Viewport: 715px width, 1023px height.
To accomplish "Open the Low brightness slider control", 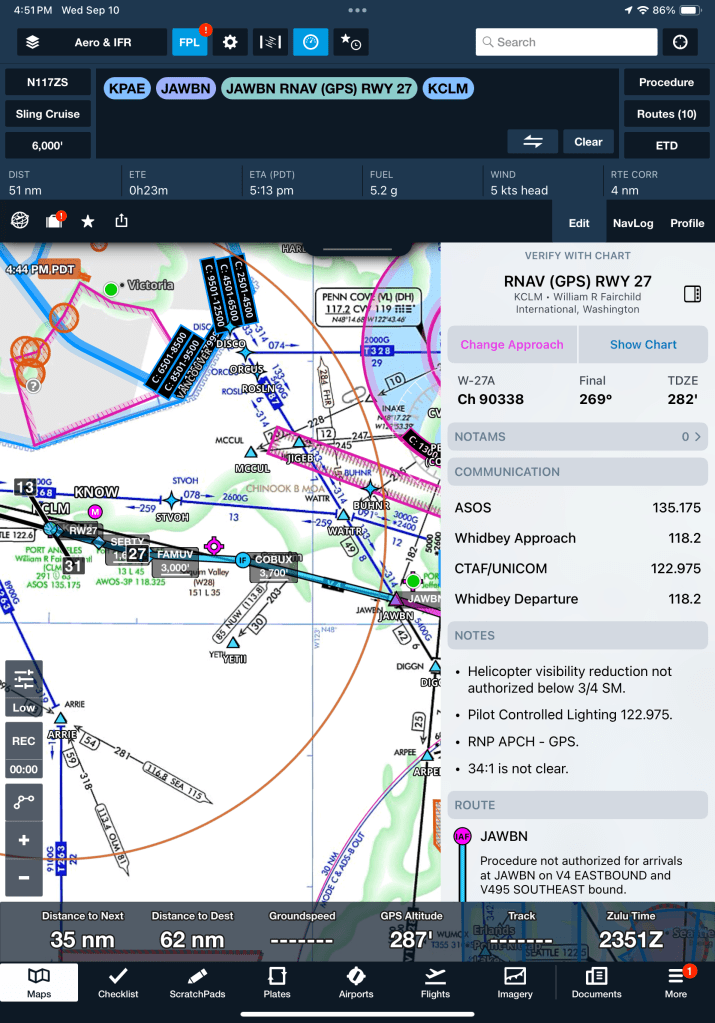I will pos(24,688).
